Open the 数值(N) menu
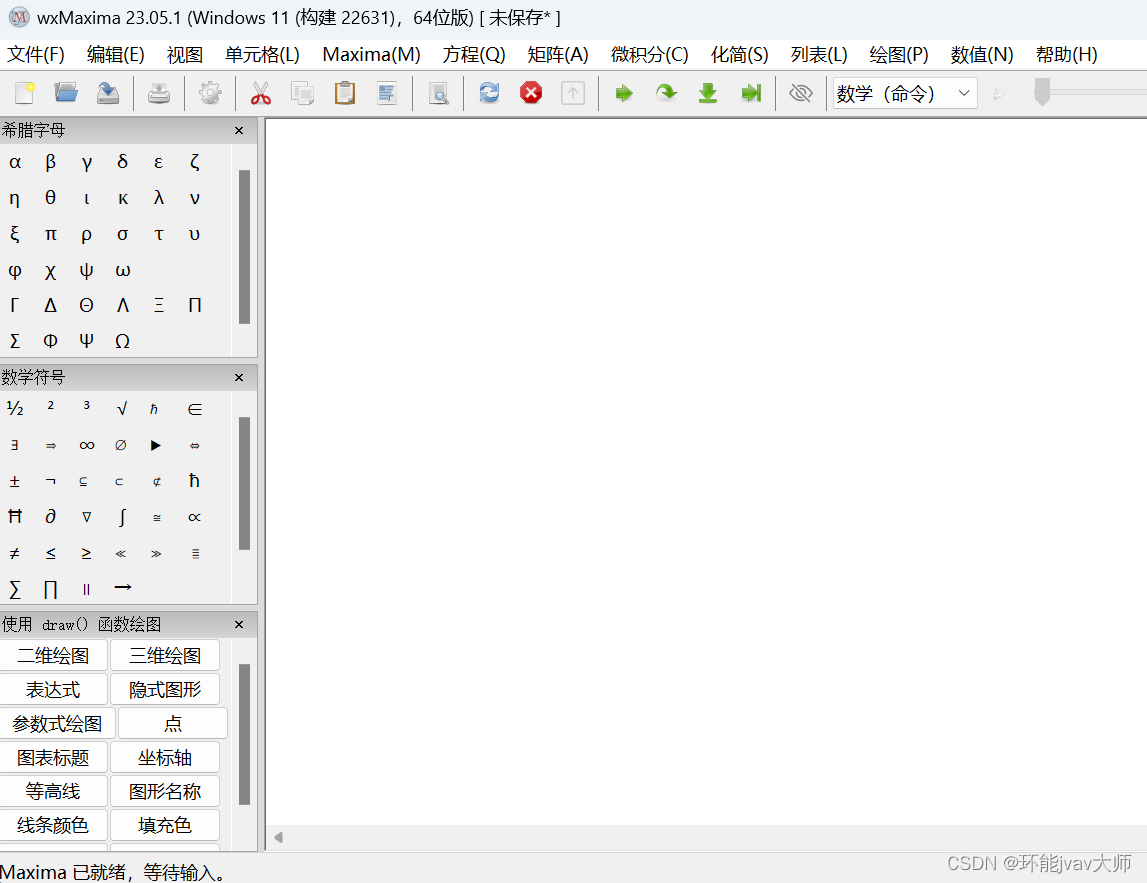The width and height of the screenshot is (1147, 883). 982,55
